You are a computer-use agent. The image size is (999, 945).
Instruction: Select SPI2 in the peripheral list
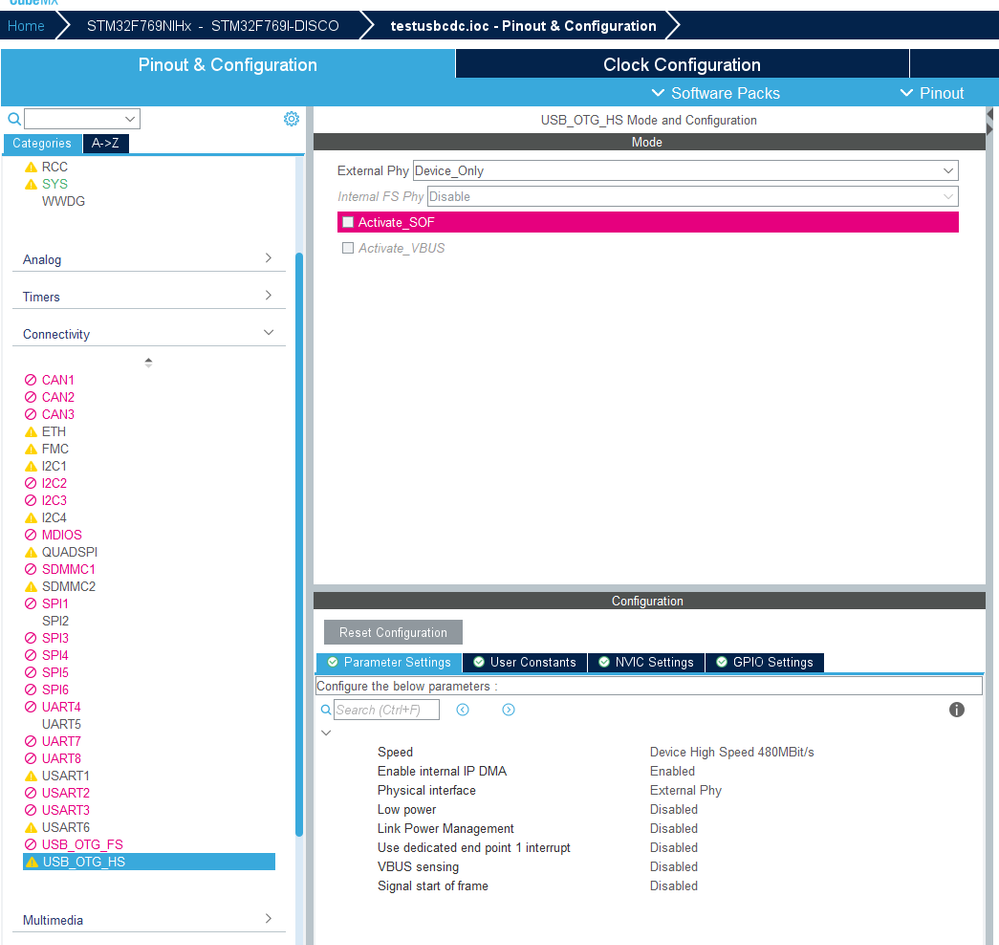(x=55, y=621)
